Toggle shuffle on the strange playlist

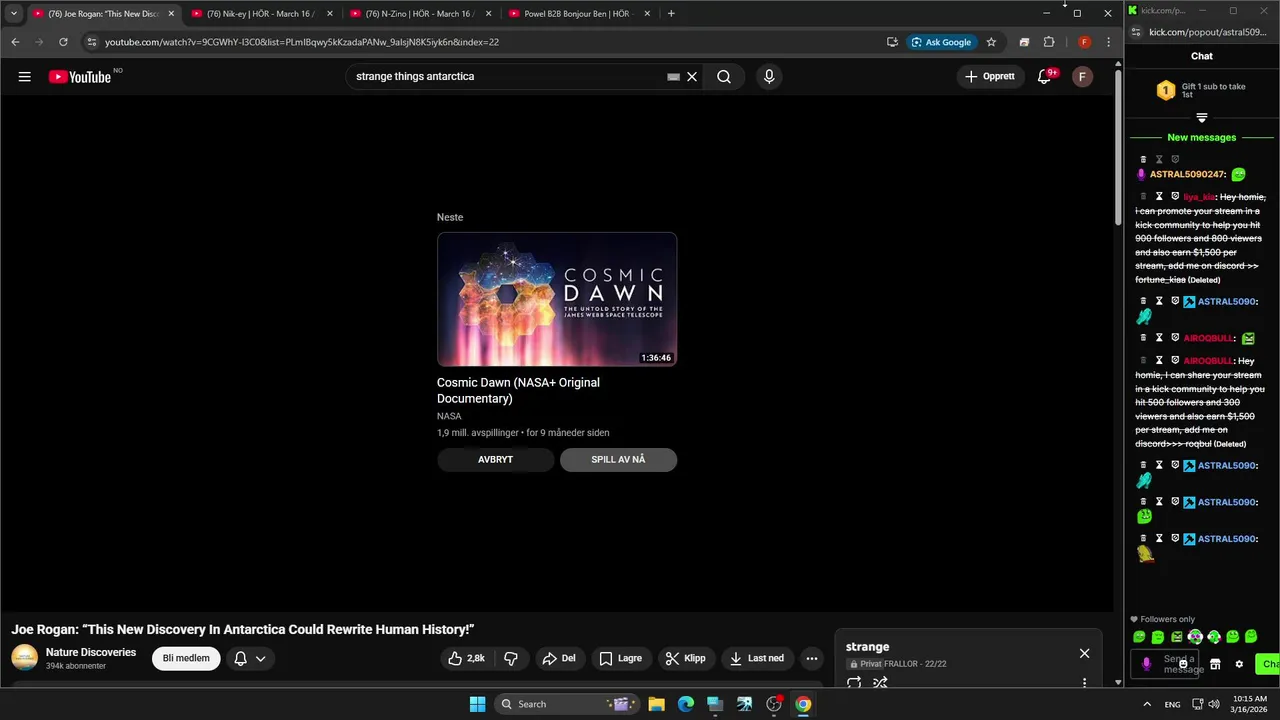[880, 683]
